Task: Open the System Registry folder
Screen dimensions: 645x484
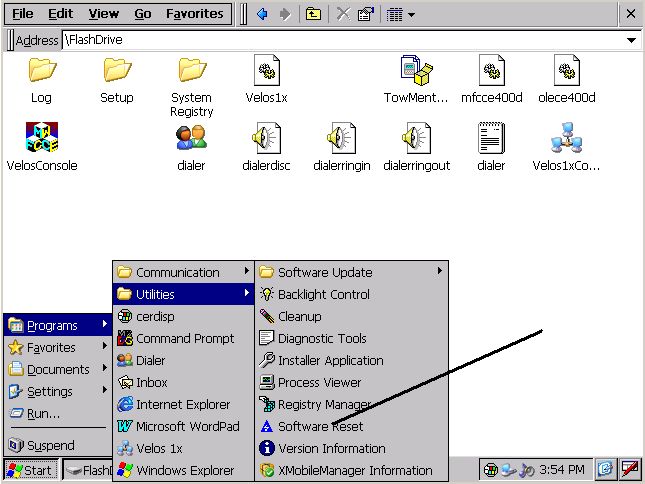Action: coord(192,87)
